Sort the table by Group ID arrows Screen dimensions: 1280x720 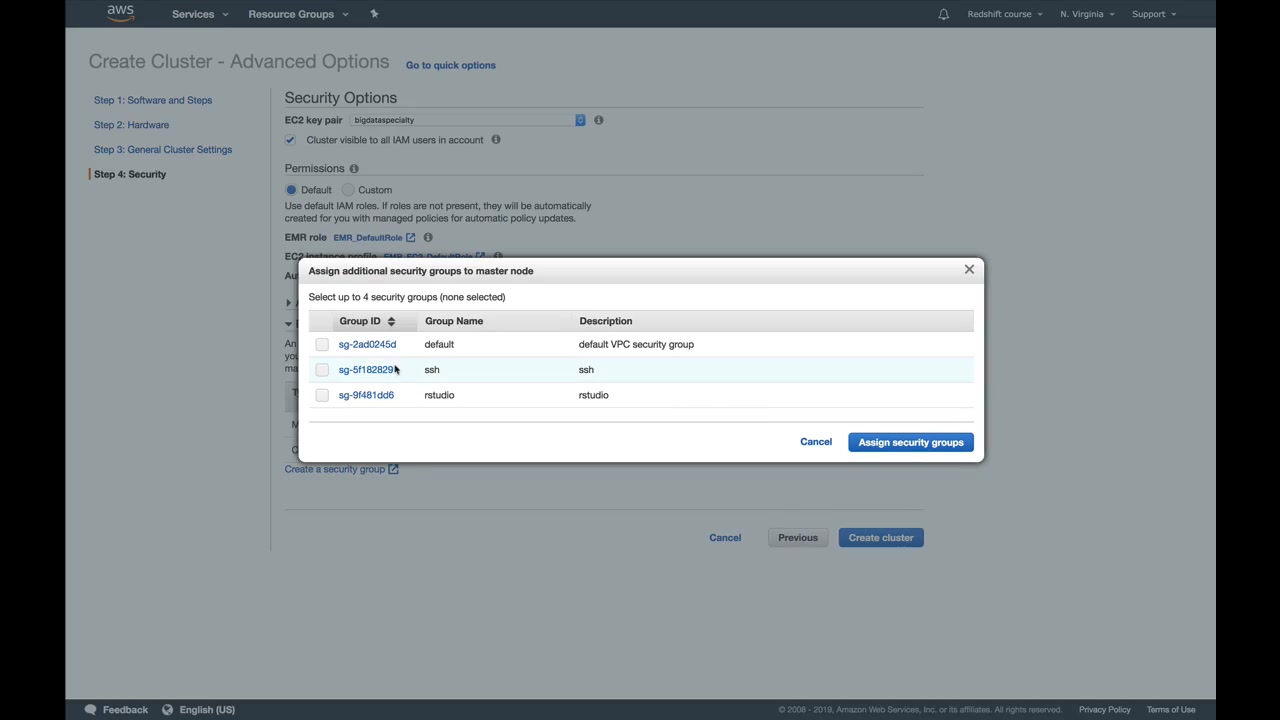click(391, 321)
